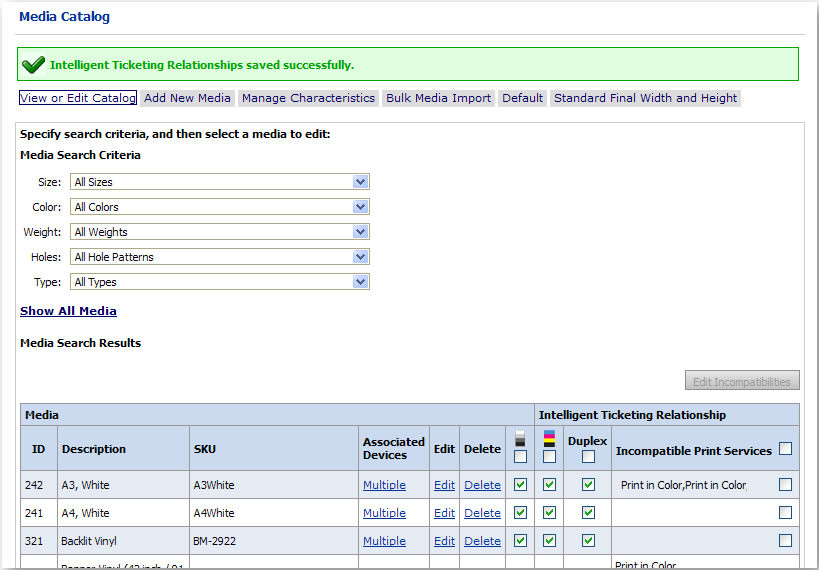Viewport: 819px width, 570px height.
Task: Select Incompatible Print Services checkbox for Backlit Vinyl
Action: click(x=785, y=541)
